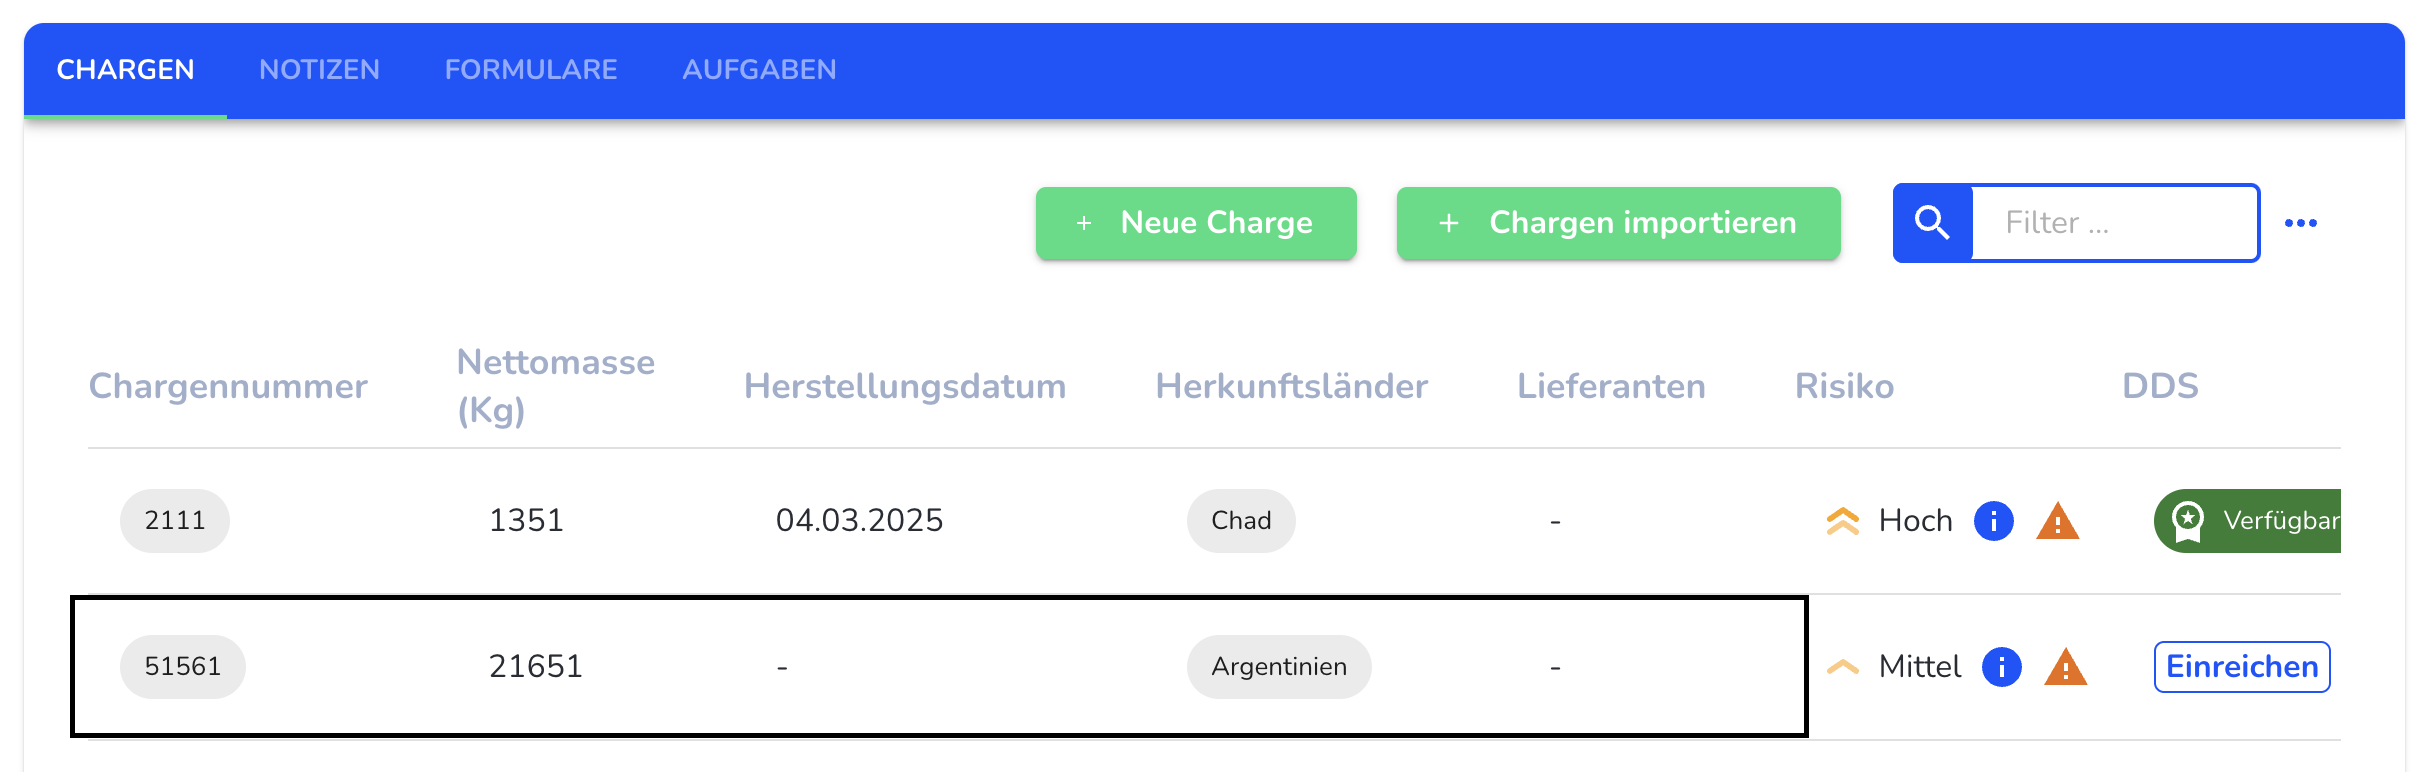
Task: Open the three-dot more options menu
Action: (x=2300, y=223)
